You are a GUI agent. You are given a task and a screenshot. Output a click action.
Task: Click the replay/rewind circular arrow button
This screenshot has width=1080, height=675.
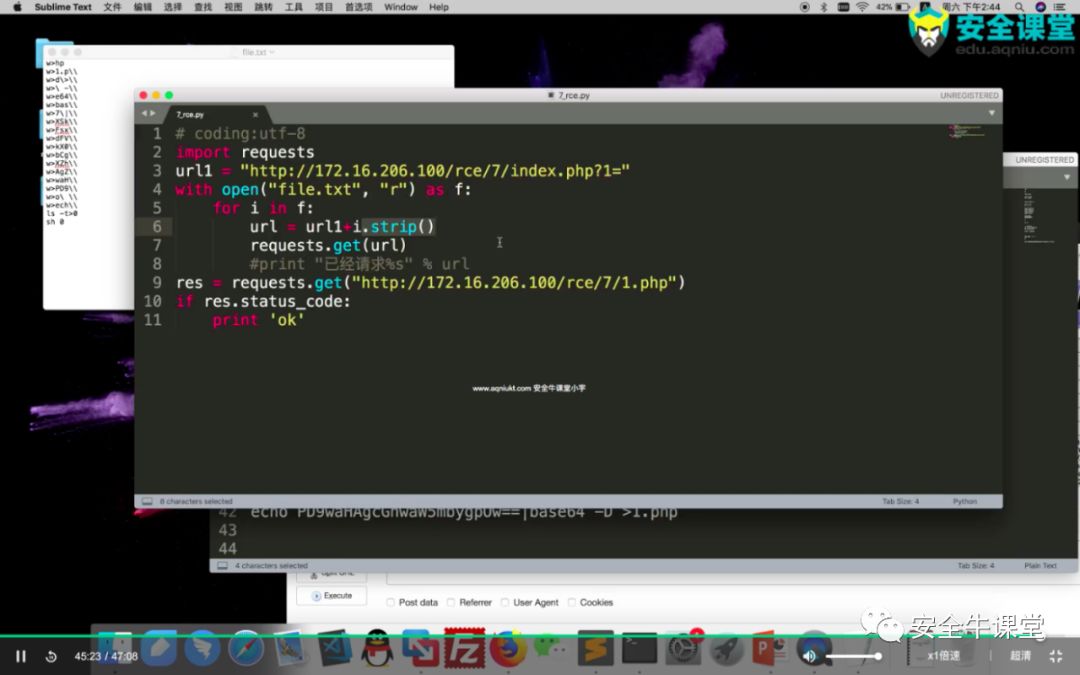pos(51,656)
